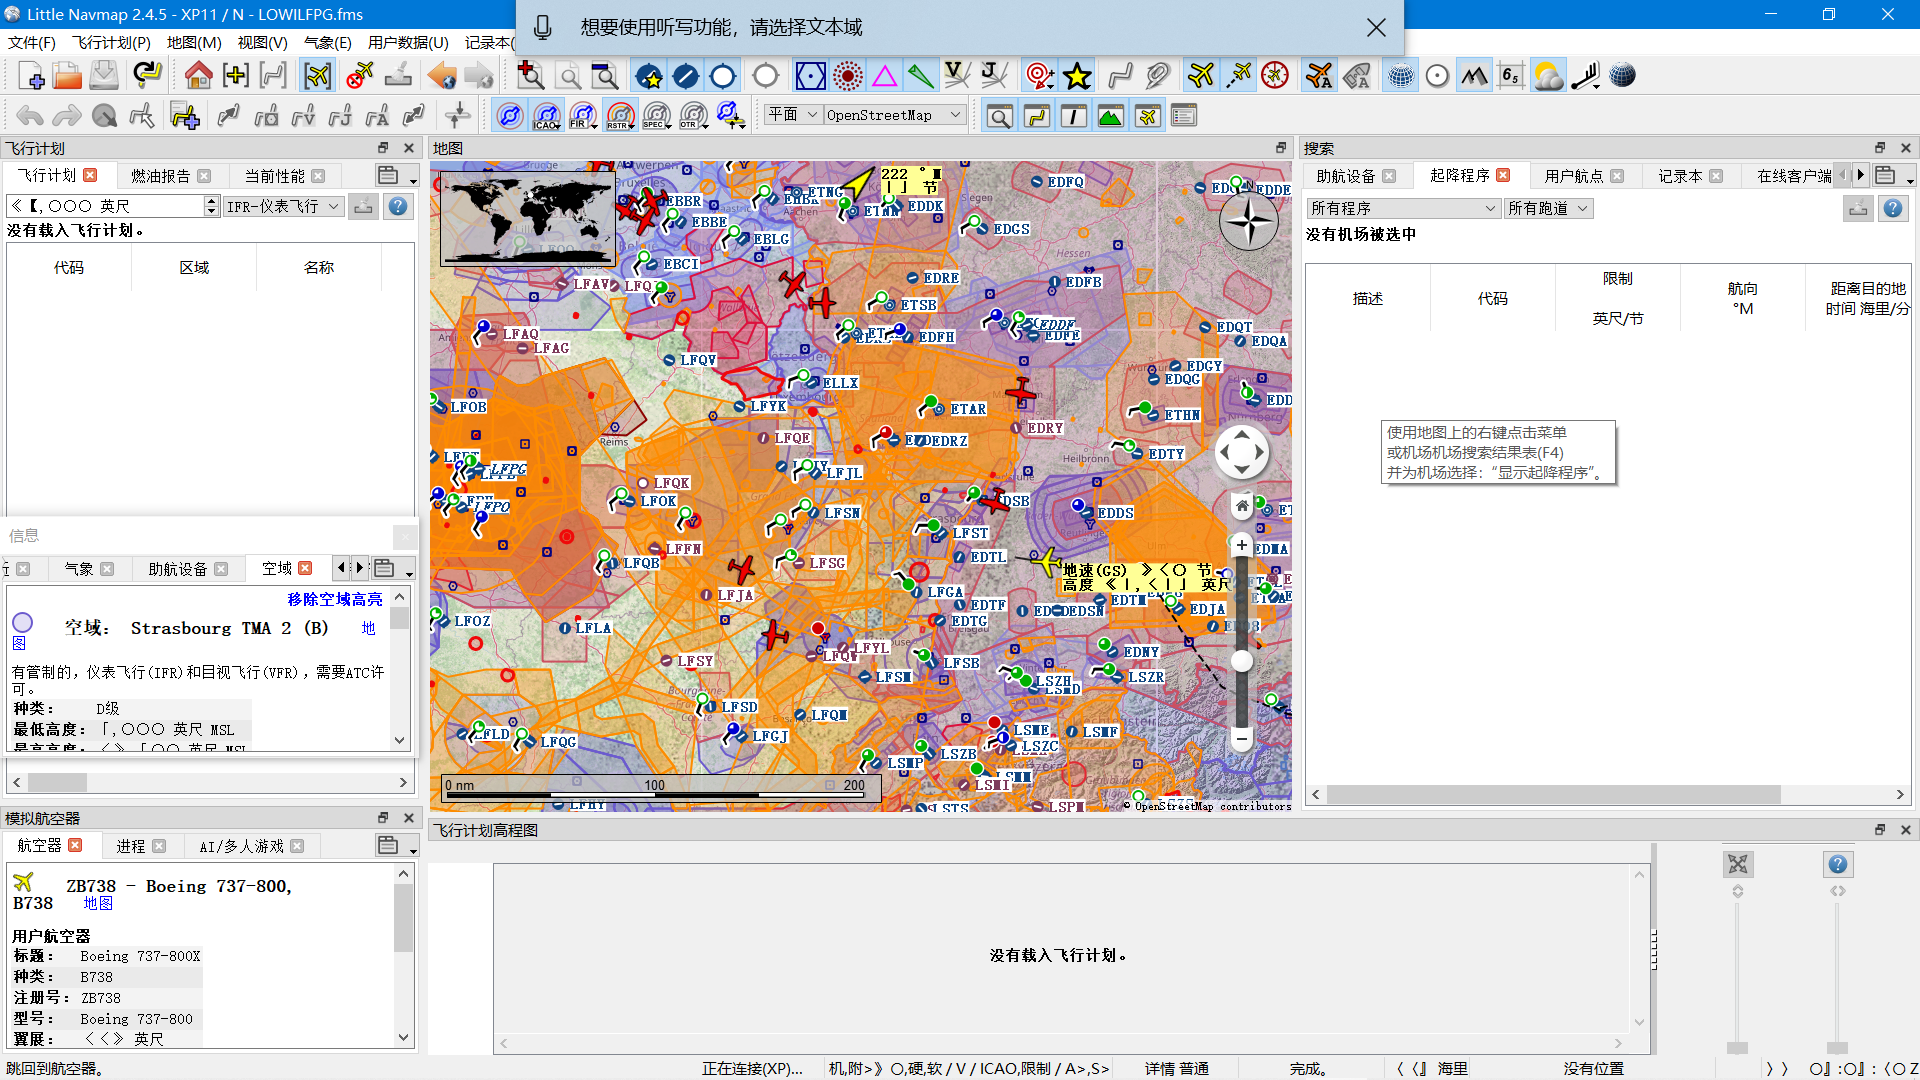The height and width of the screenshot is (1080, 1920).
Task: Adjust elevation profile vertical zoom slider
Action: 1737,1047
